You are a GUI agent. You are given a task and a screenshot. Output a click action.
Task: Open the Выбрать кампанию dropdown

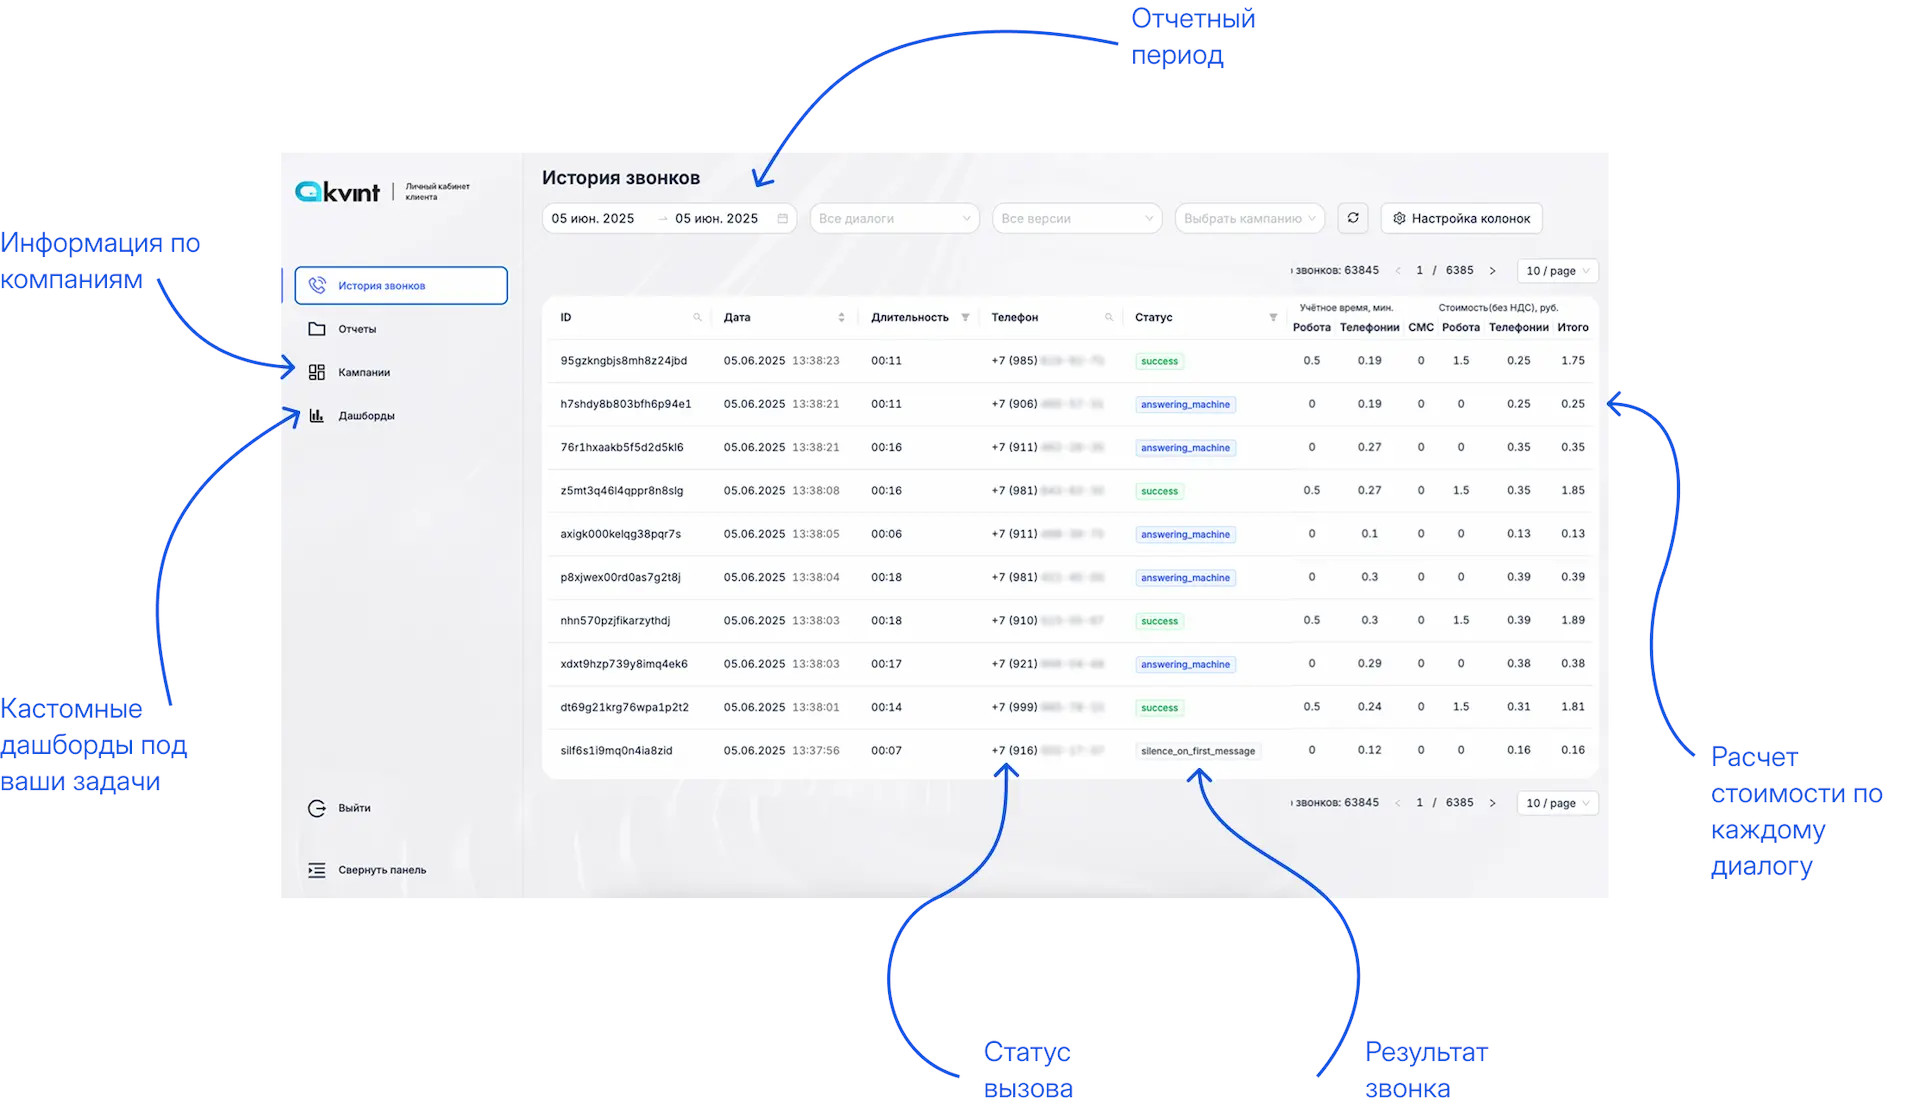(1249, 218)
